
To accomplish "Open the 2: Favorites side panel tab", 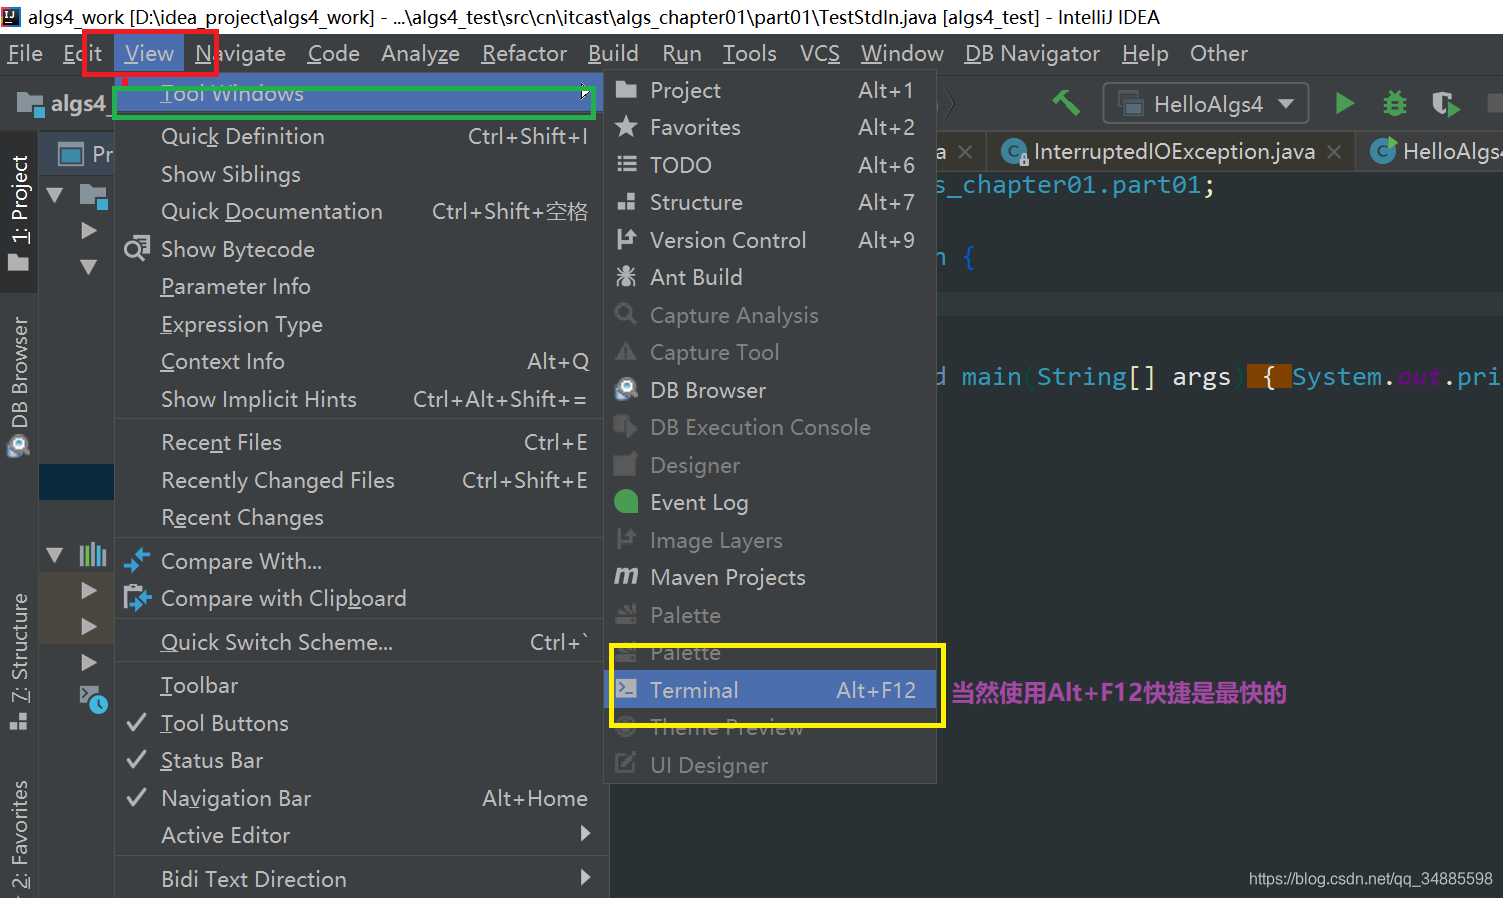I will pyautogui.click(x=19, y=834).
